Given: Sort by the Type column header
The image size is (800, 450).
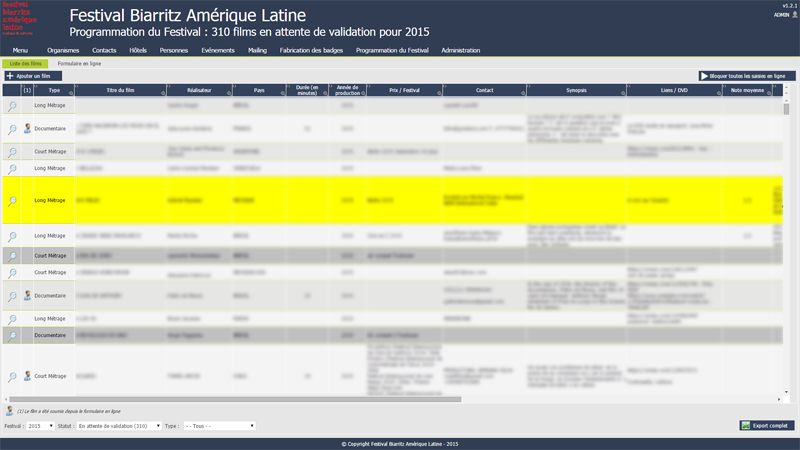Looking at the screenshot, I should (54, 90).
